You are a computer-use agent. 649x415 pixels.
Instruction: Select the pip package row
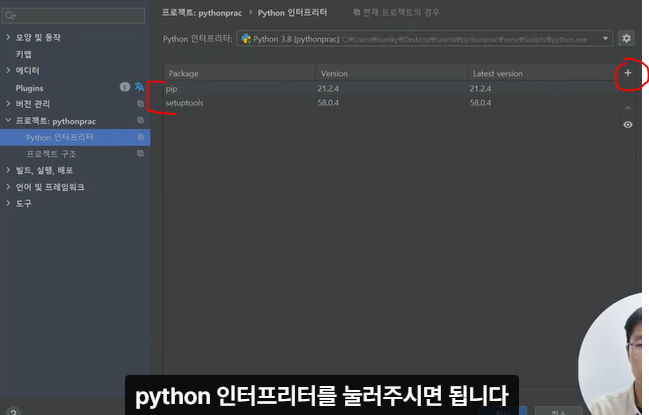(390, 89)
